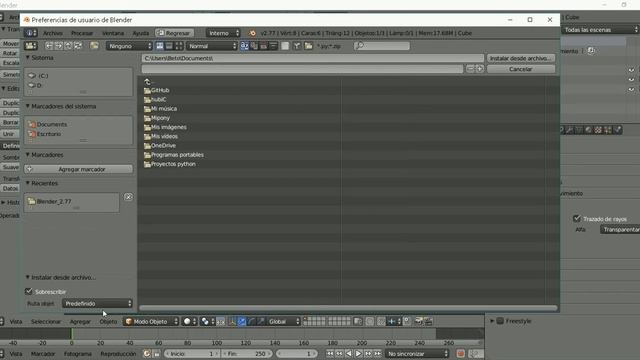
Task: Toggle Trazado de rayos checkbox
Action: click(x=577, y=219)
